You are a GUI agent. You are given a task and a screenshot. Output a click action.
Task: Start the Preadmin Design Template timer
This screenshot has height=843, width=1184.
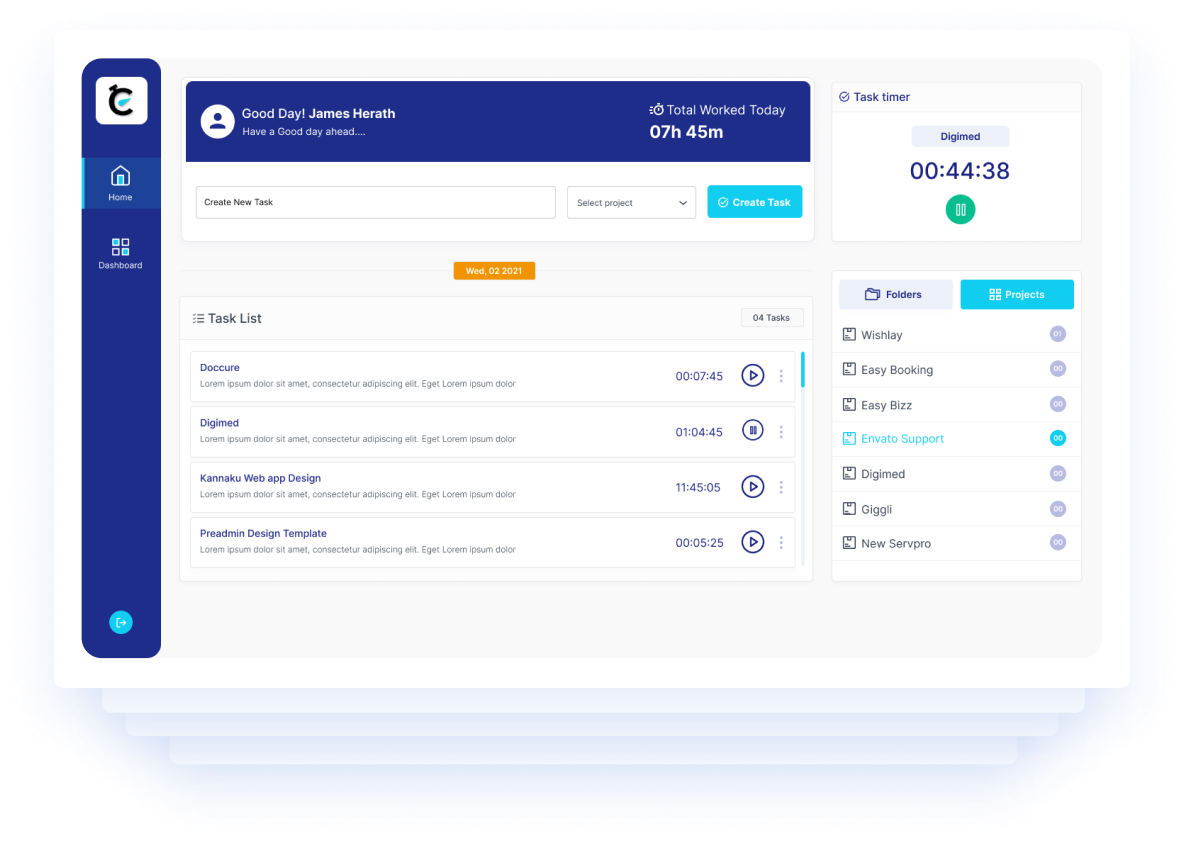pos(752,542)
